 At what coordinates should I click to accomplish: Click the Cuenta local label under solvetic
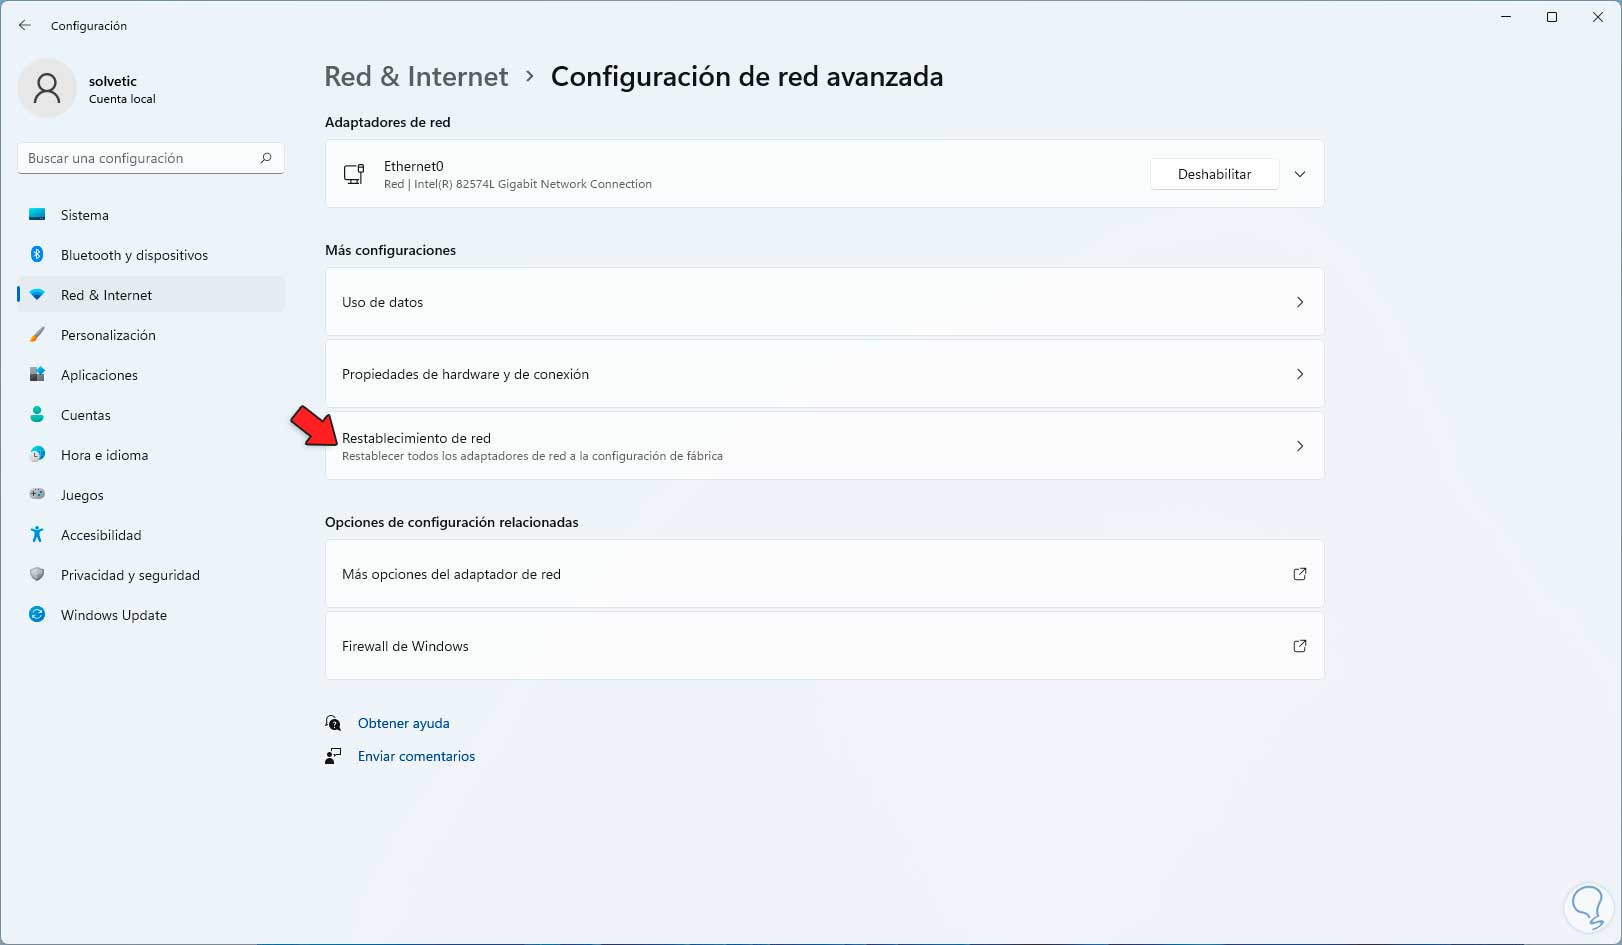(122, 99)
